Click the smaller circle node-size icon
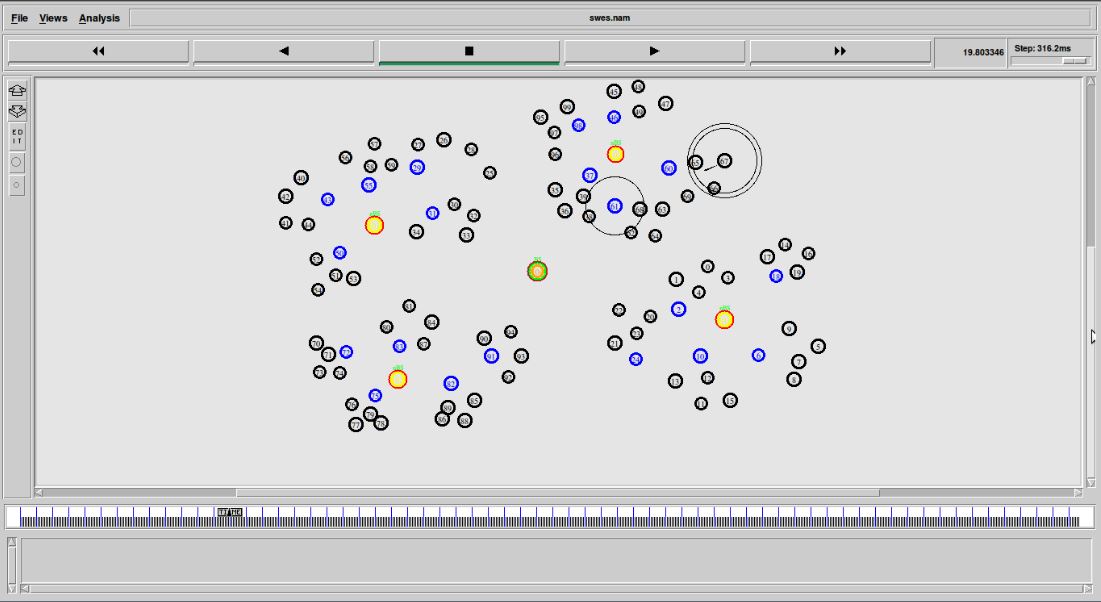The image size is (1101, 602). [17, 185]
